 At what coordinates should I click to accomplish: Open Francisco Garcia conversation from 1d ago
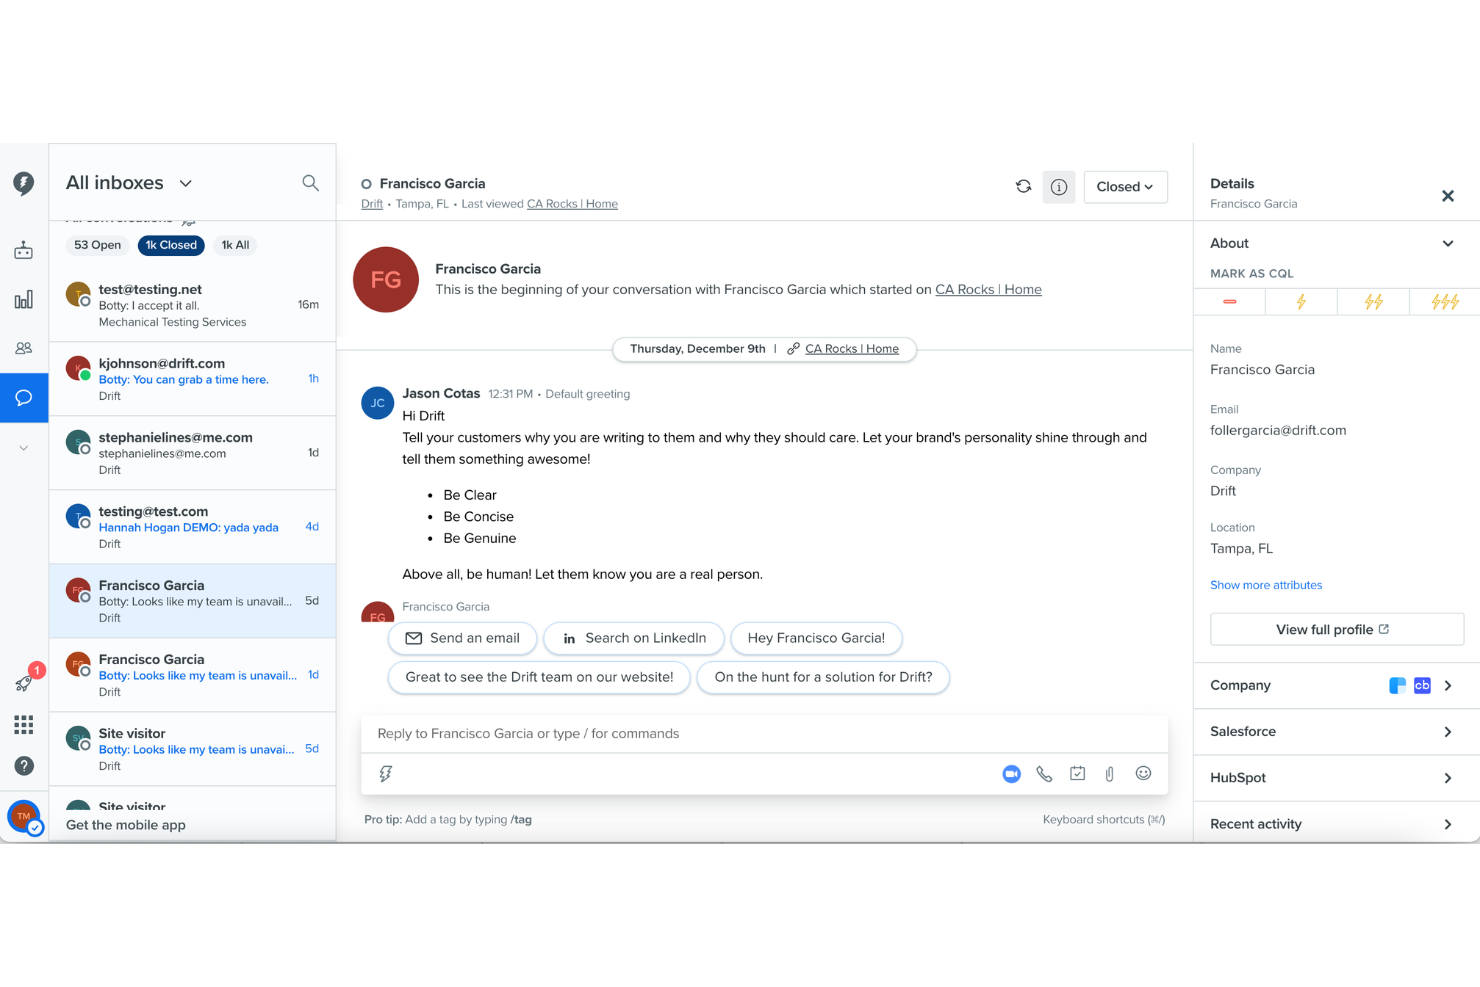(x=192, y=674)
